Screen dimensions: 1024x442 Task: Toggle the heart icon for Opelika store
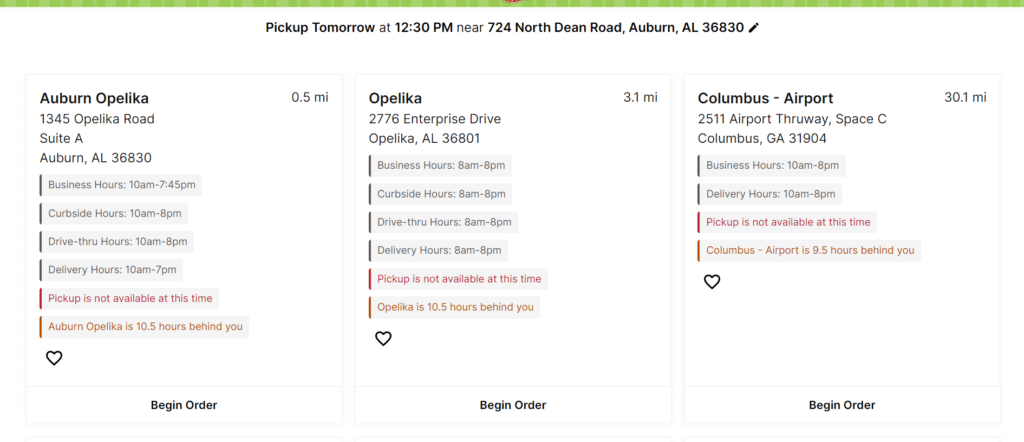tap(383, 339)
